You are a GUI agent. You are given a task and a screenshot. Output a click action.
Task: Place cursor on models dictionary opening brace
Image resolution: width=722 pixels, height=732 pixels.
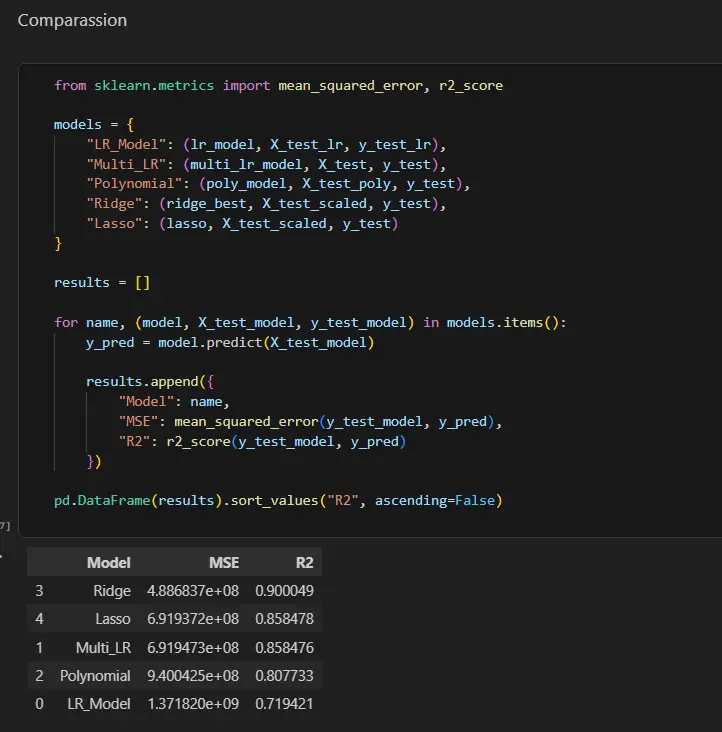click(130, 125)
